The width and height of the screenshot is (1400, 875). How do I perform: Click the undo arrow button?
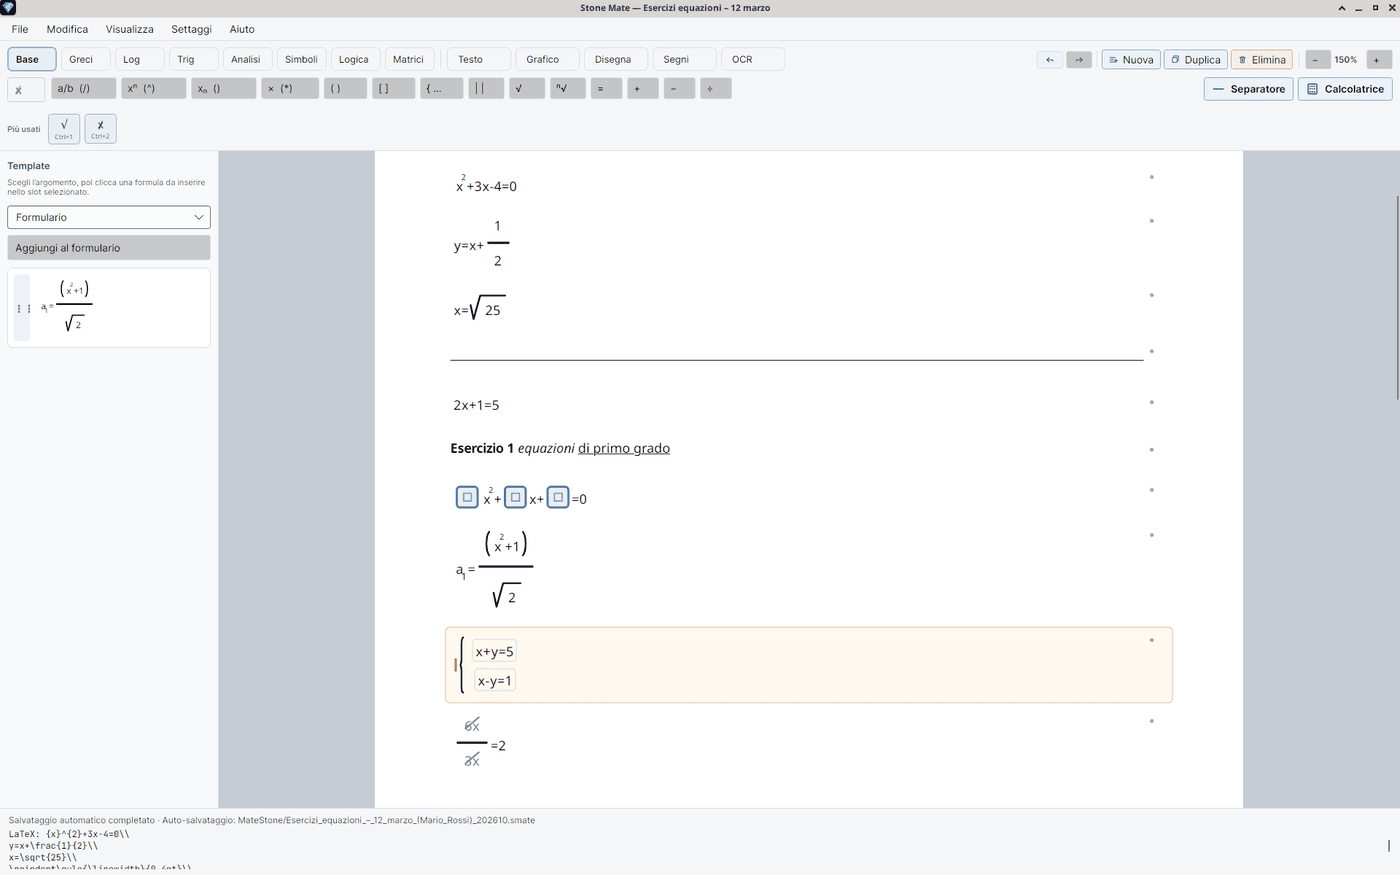click(x=1050, y=60)
